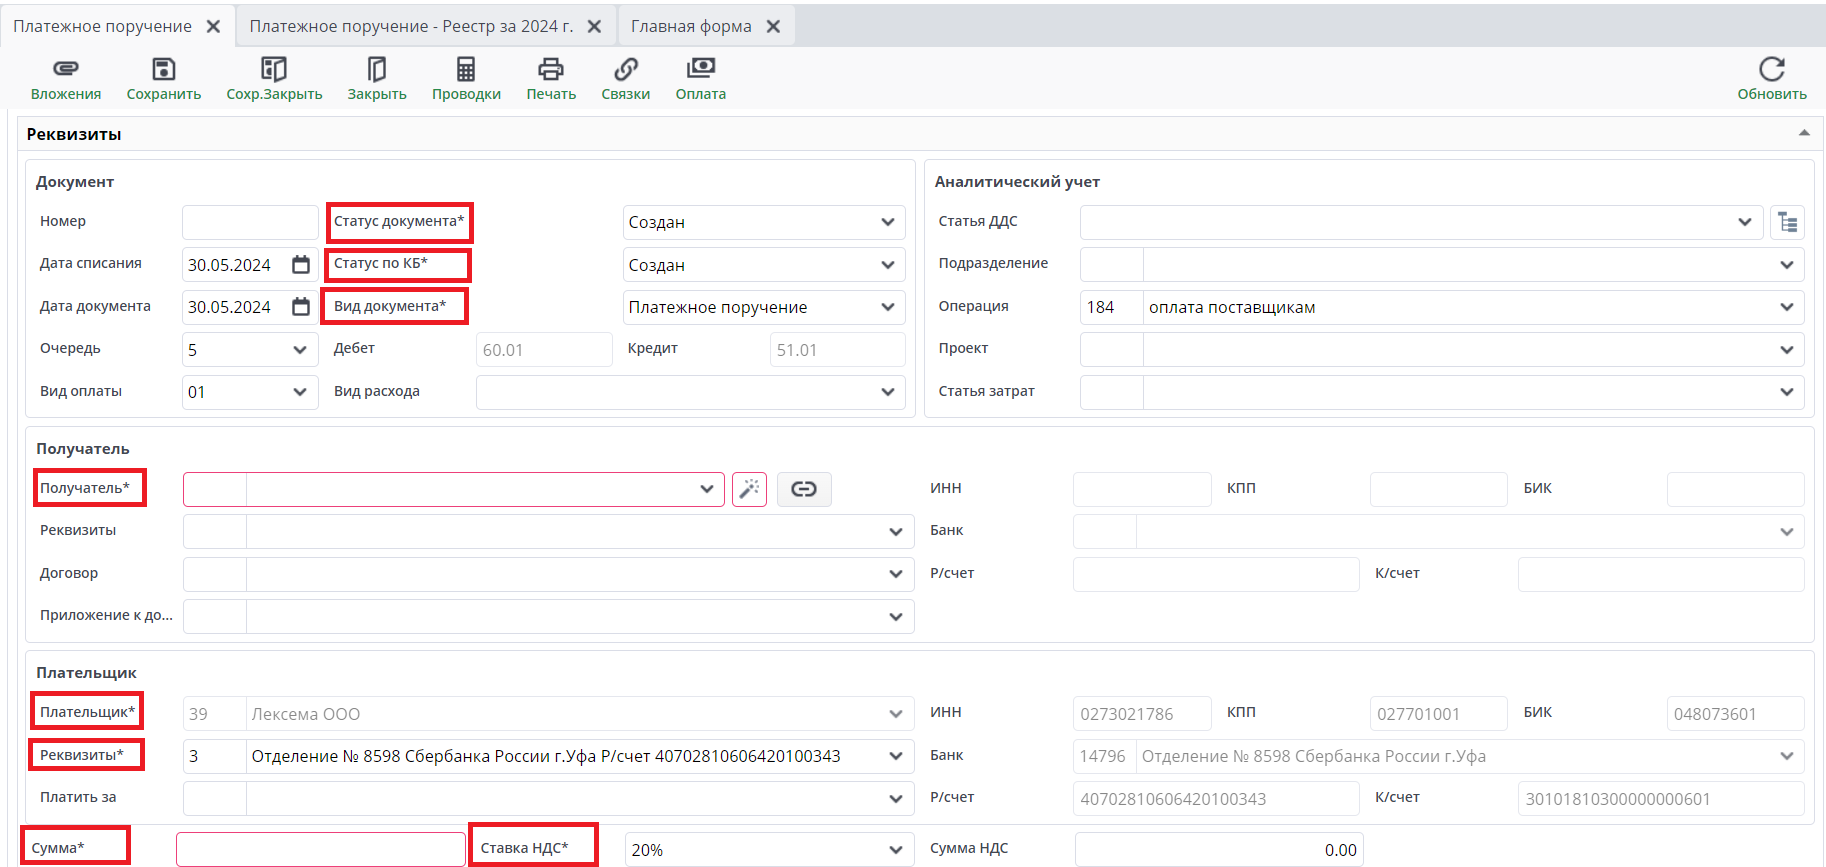
Task: Open calendar picker for Дата списания
Action: (301, 265)
